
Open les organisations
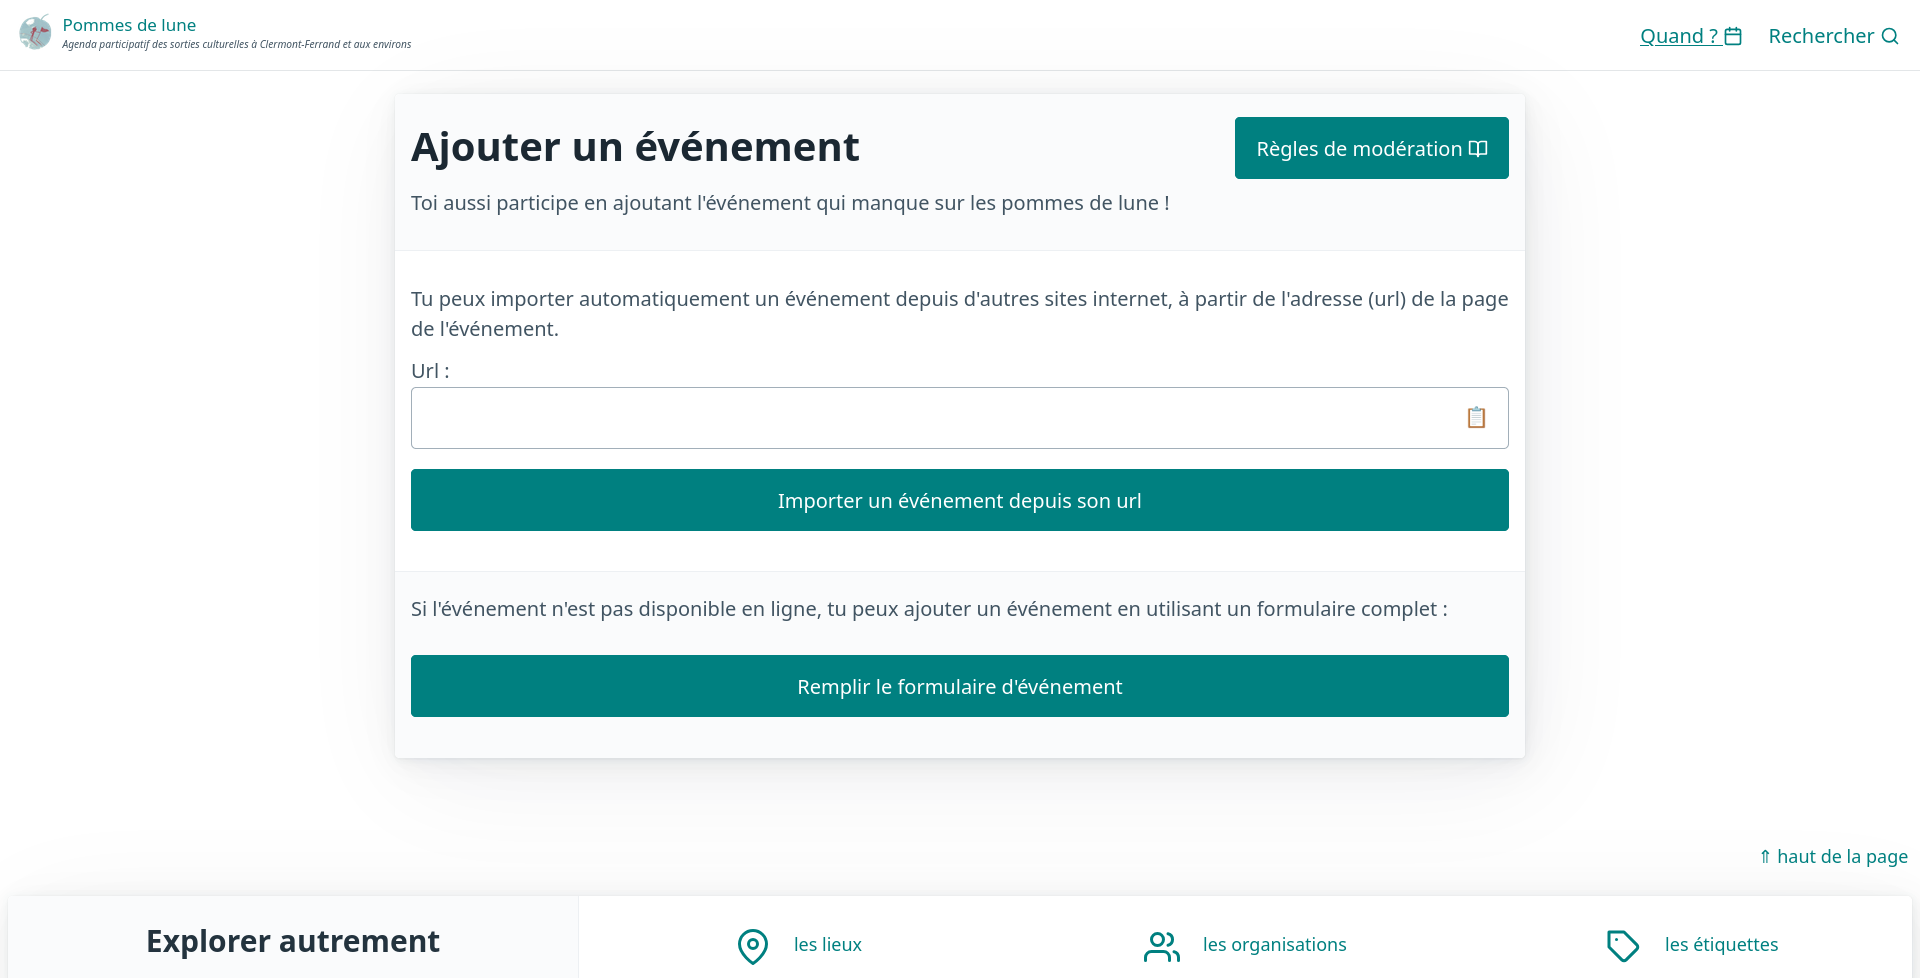tap(1274, 944)
